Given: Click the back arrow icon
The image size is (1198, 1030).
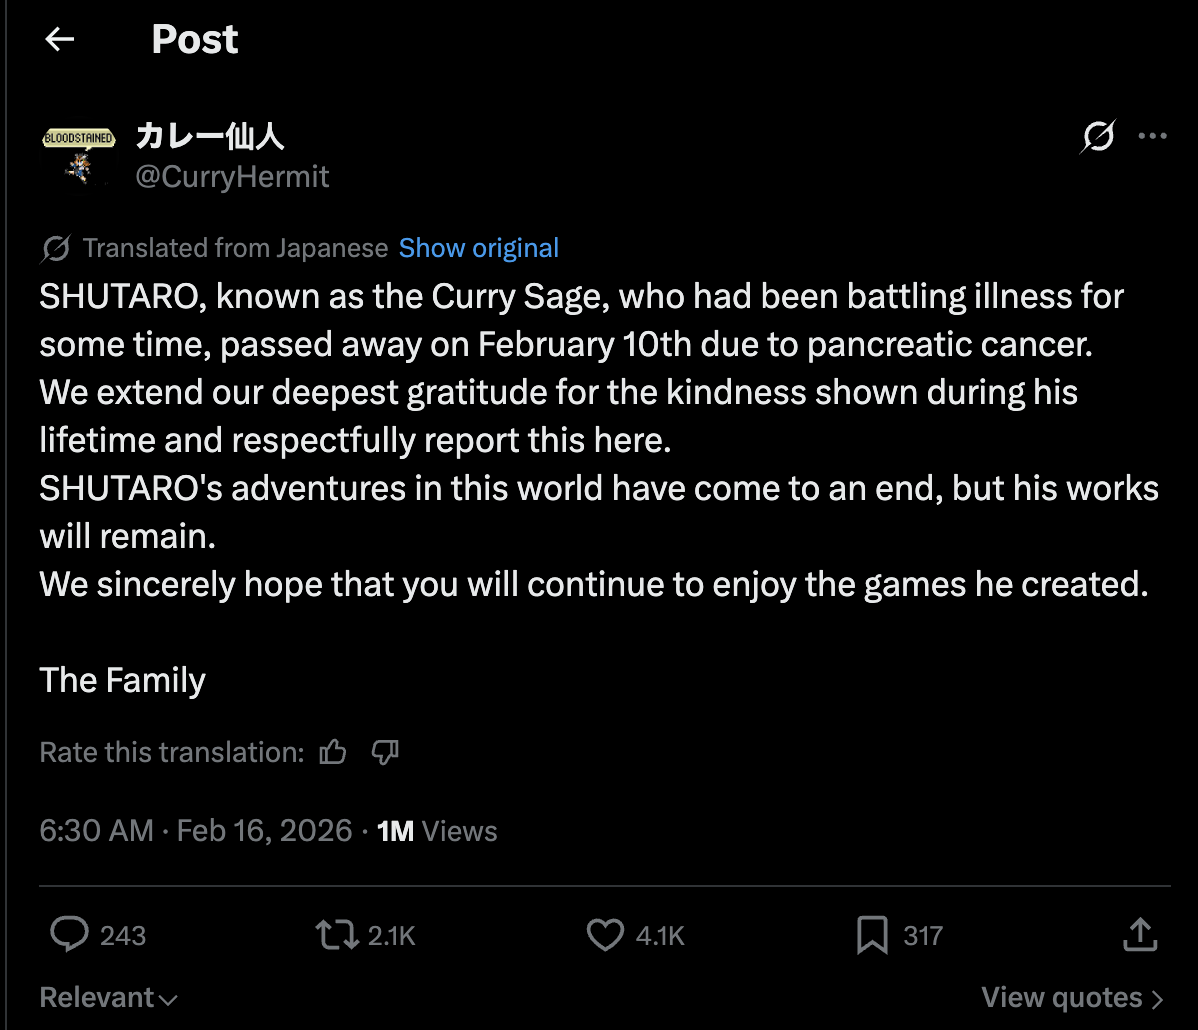Looking at the screenshot, I should pos(60,39).
